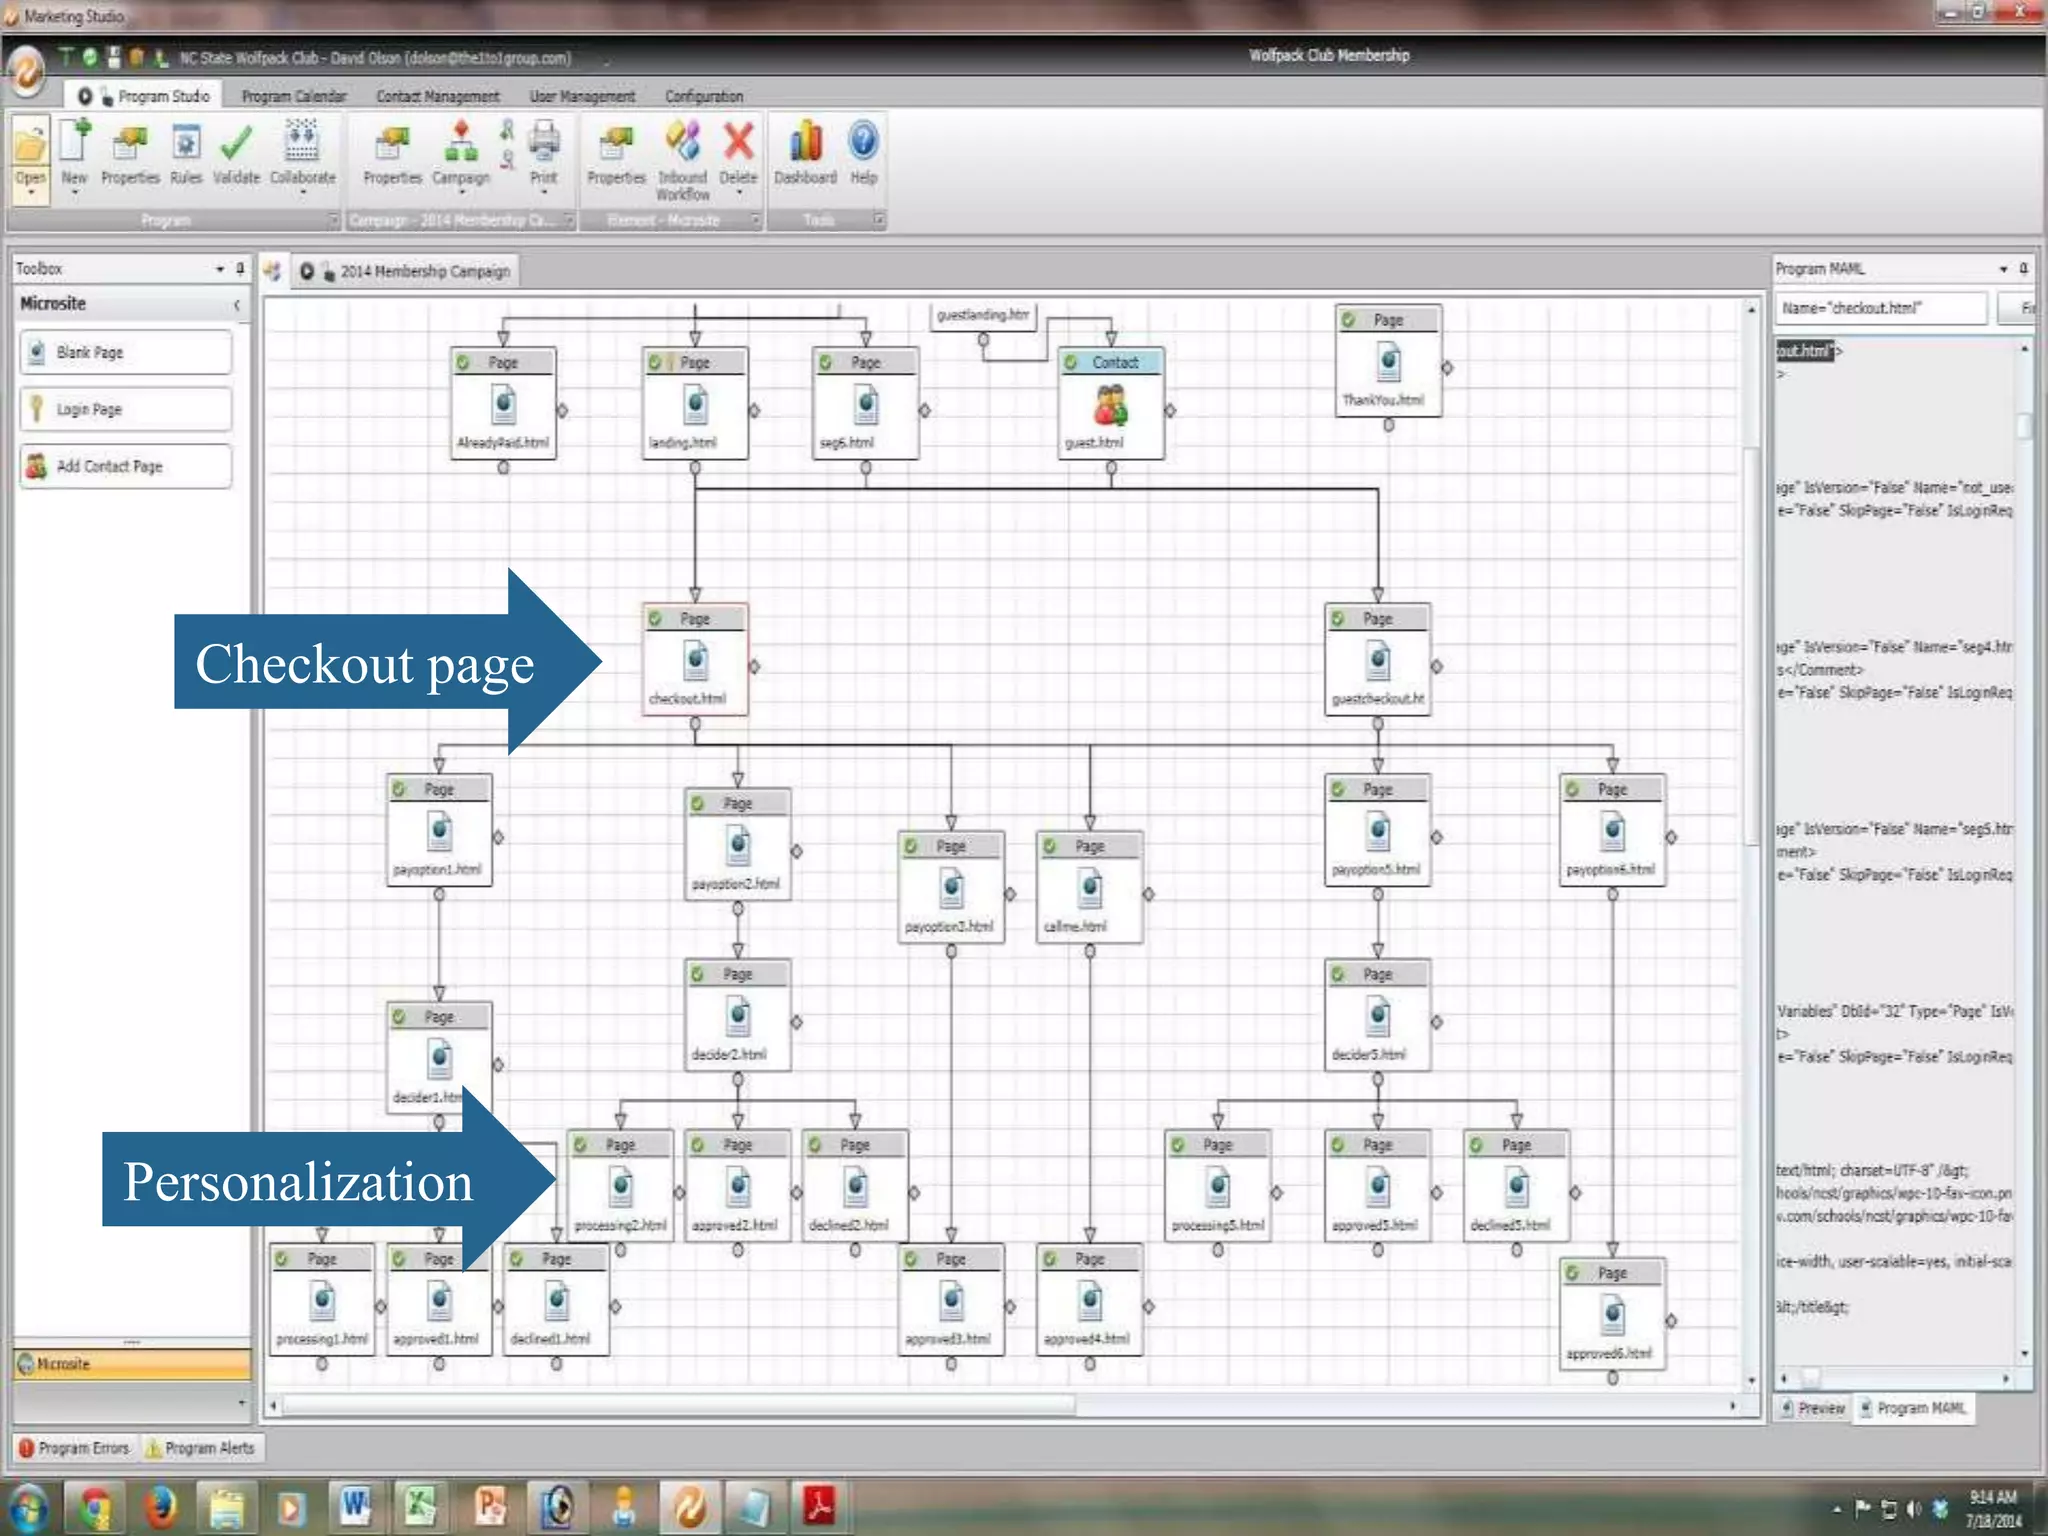The width and height of the screenshot is (2048, 1536).
Task: Collapse the Microsite toolbox section
Action: pos(237,304)
